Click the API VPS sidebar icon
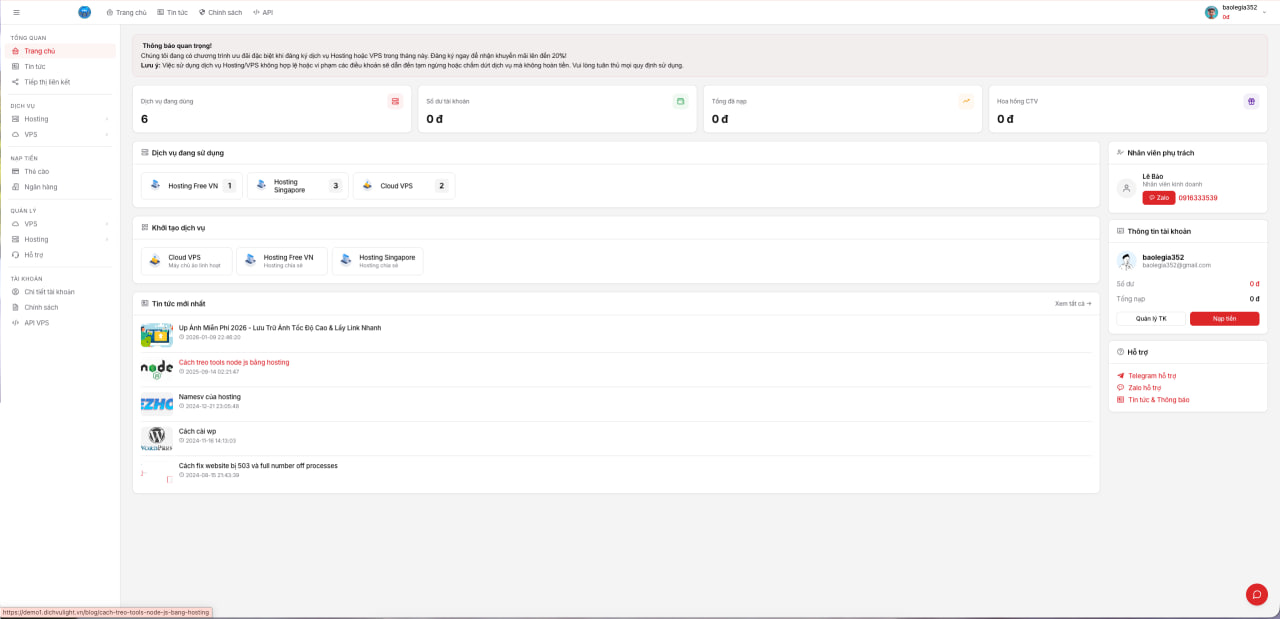Viewport: 1280px width, 619px height. tap(14, 322)
